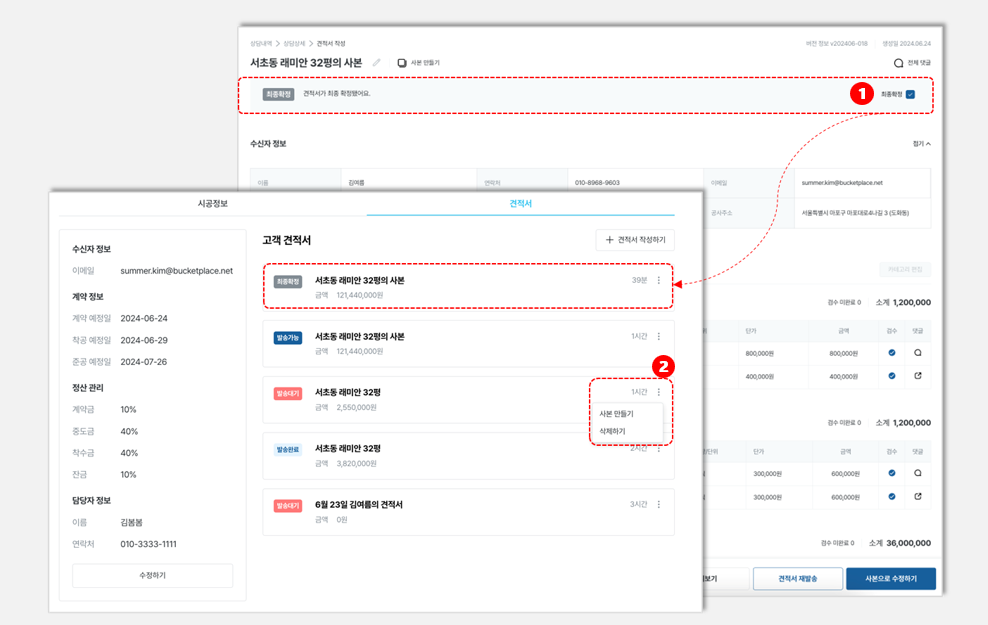Open the 6월 23일 김여름의 견적서 card

(x=468, y=512)
